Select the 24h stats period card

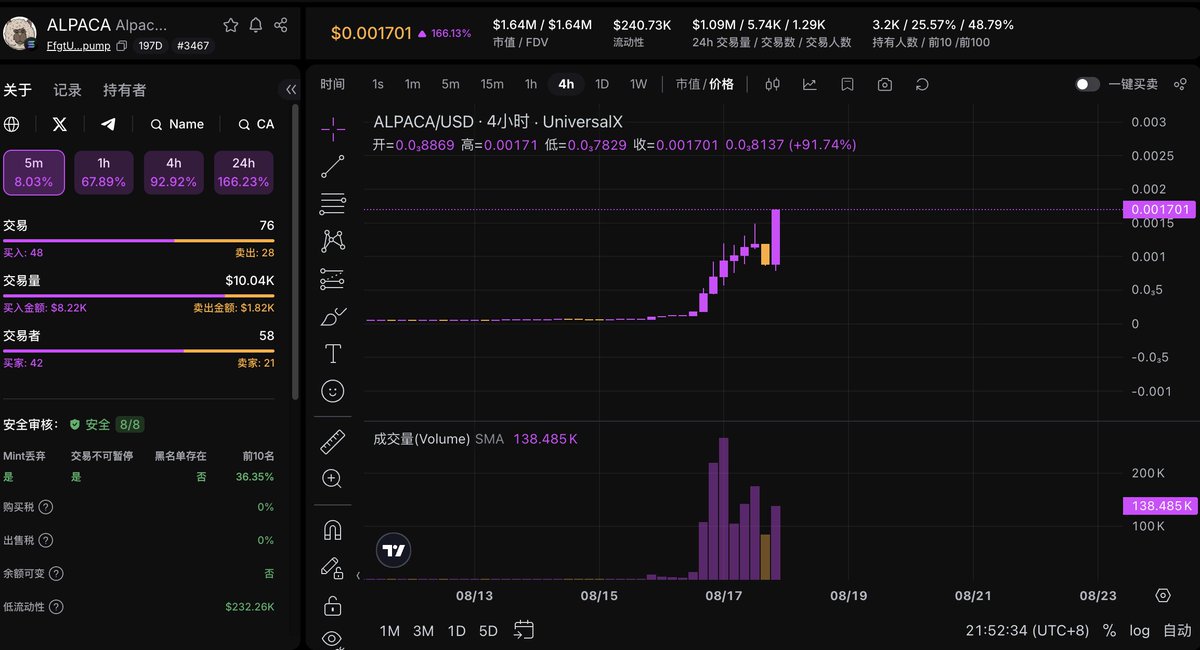tap(244, 172)
